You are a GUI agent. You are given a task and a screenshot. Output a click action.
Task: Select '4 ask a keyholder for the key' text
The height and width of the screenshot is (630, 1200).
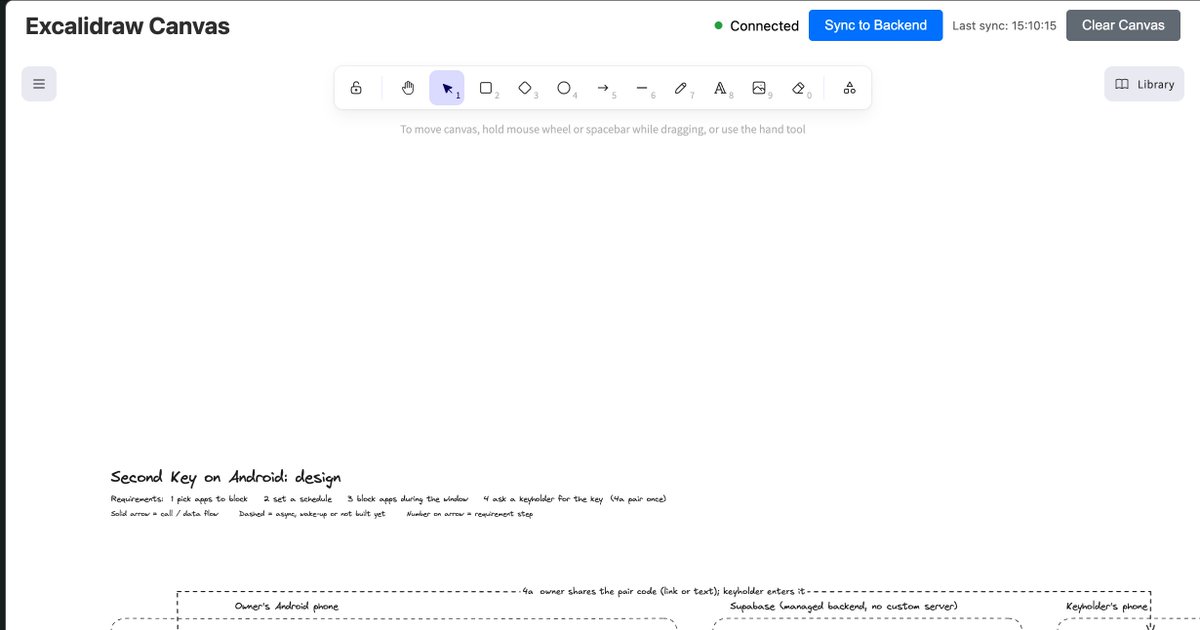click(543, 498)
